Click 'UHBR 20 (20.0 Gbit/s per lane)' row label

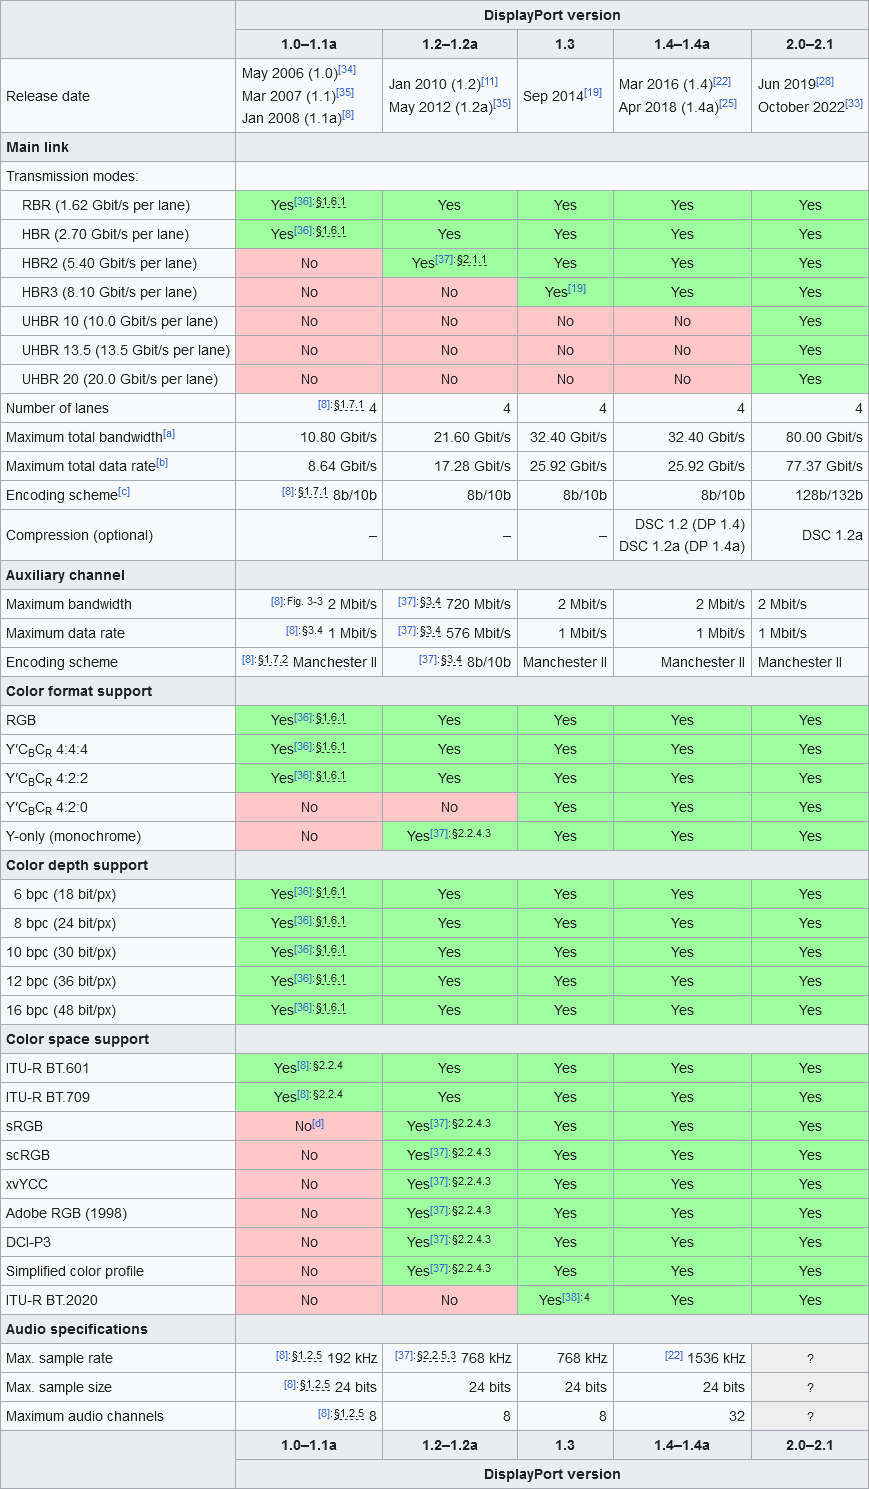(x=120, y=379)
